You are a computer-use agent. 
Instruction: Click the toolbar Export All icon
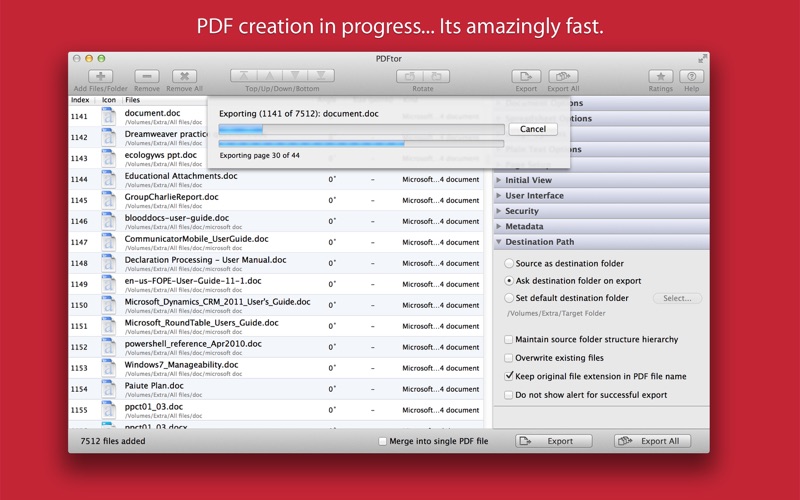(563, 77)
